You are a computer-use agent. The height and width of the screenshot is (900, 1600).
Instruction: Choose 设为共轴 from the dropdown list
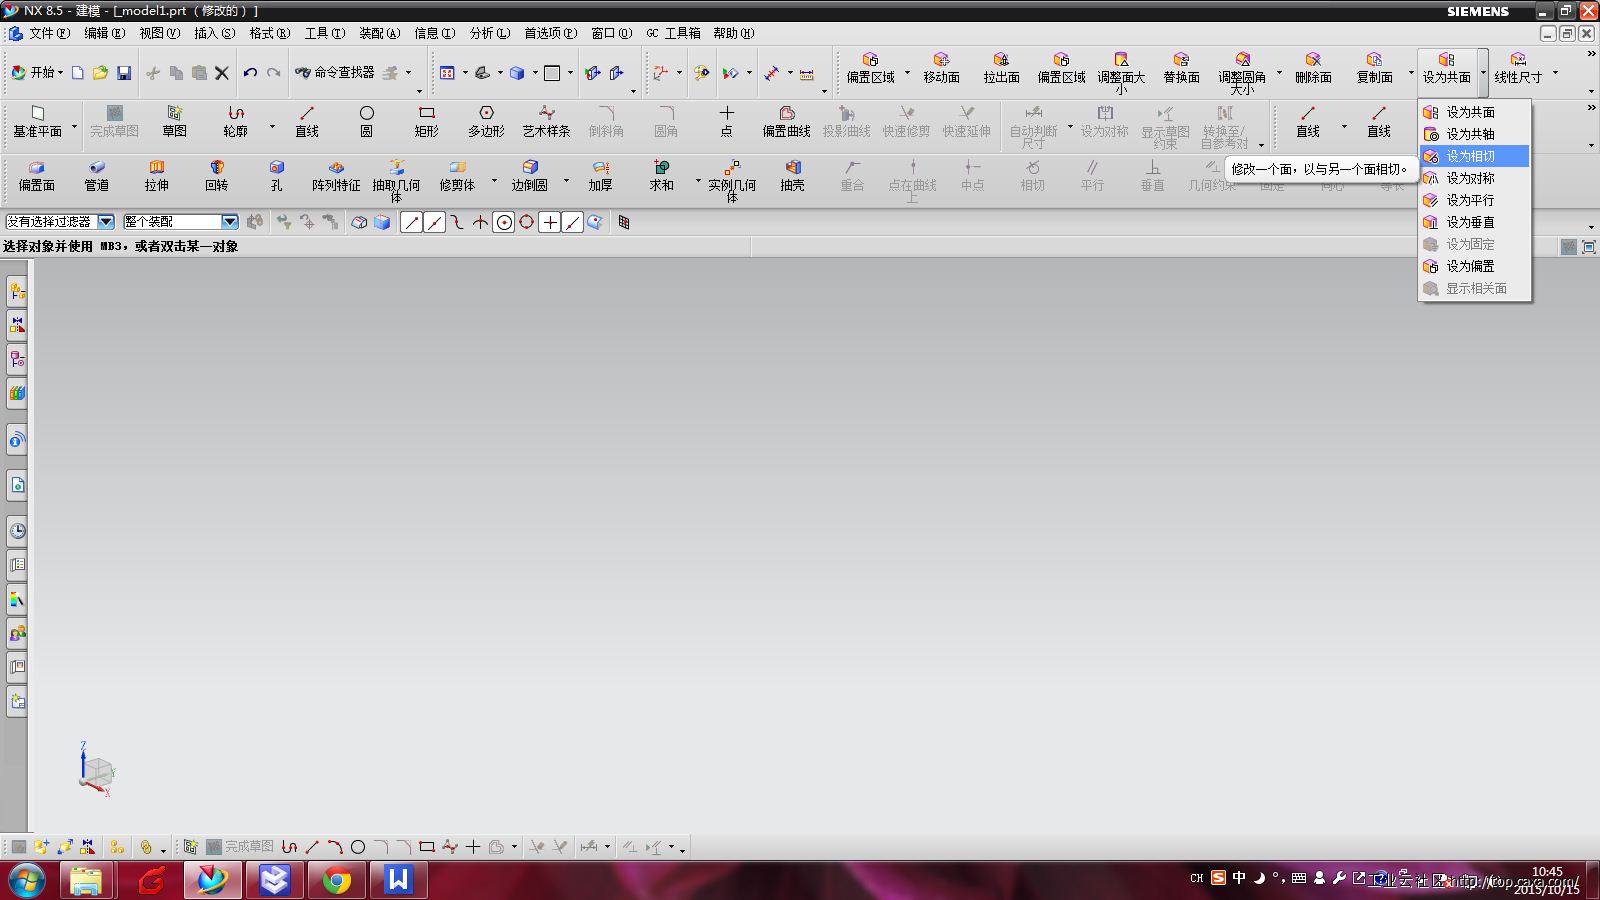pos(1475,134)
